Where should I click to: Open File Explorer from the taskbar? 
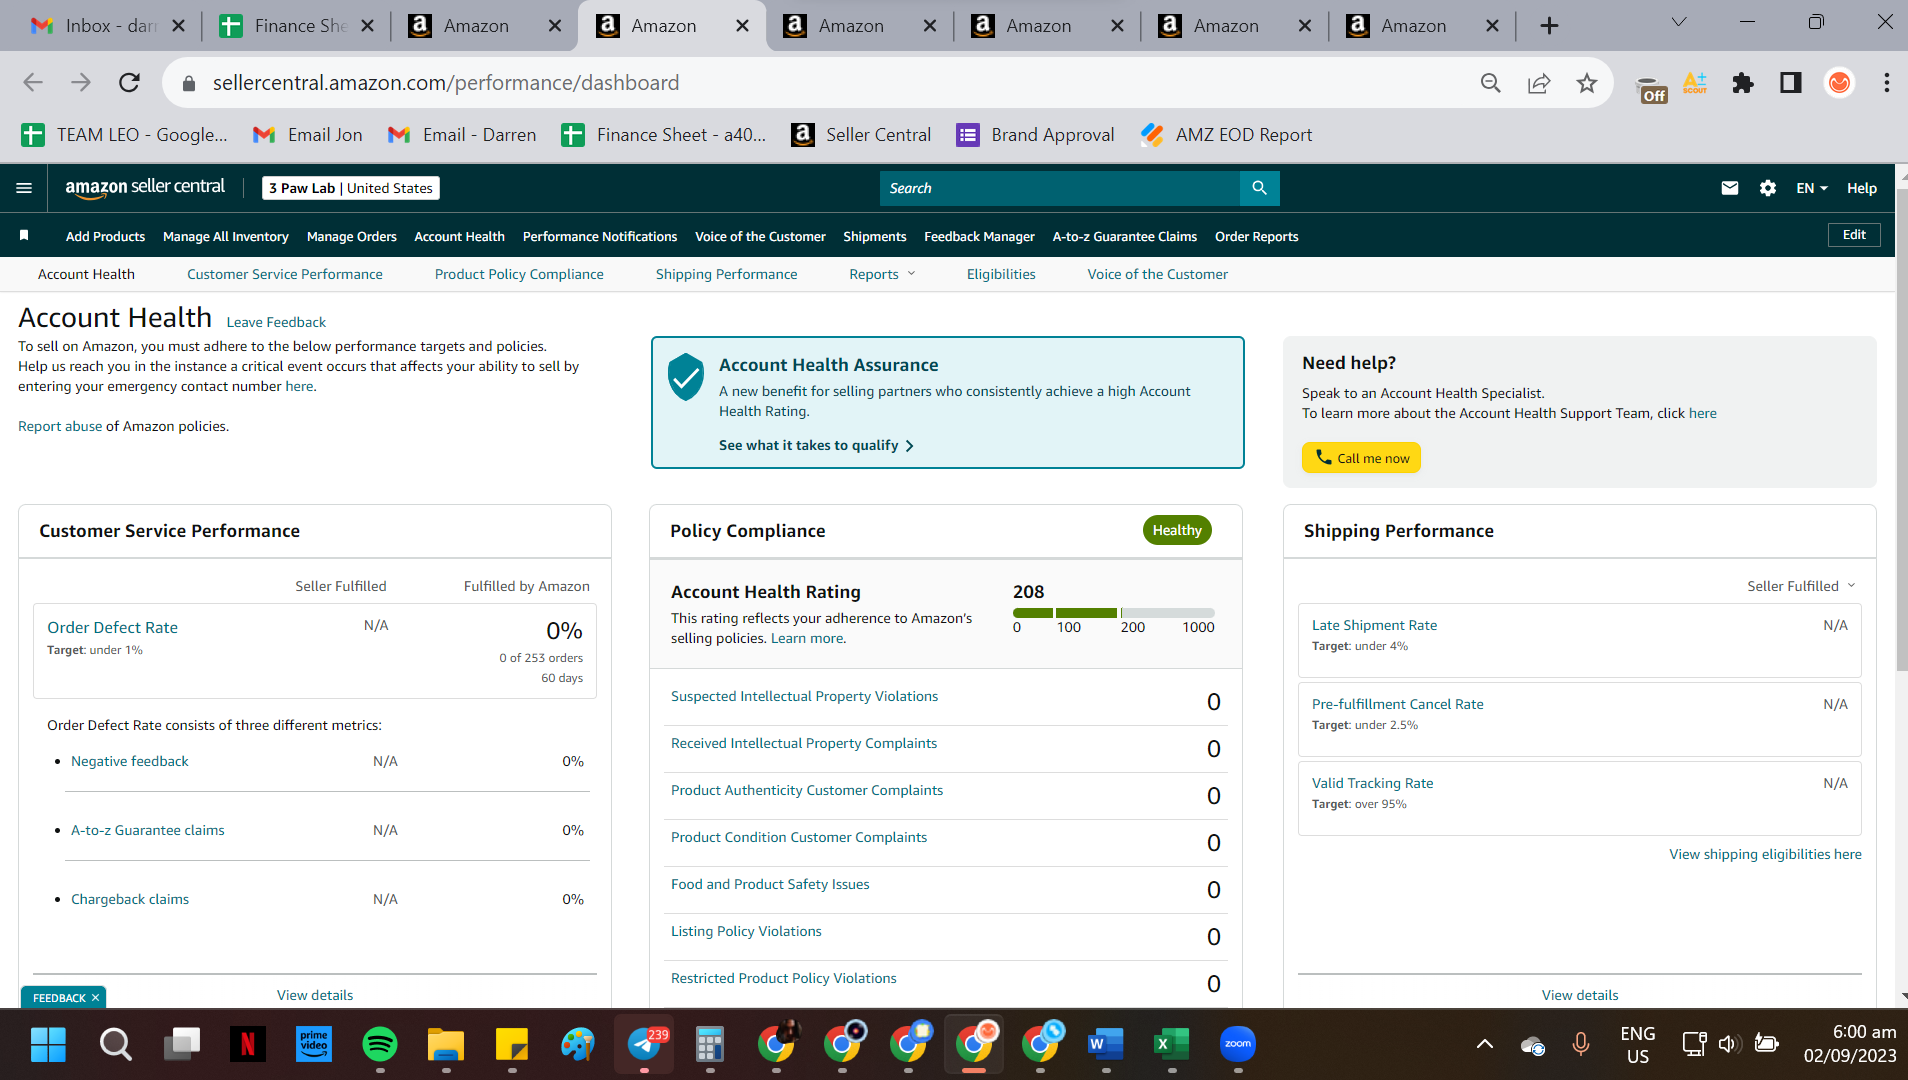point(446,1045)
